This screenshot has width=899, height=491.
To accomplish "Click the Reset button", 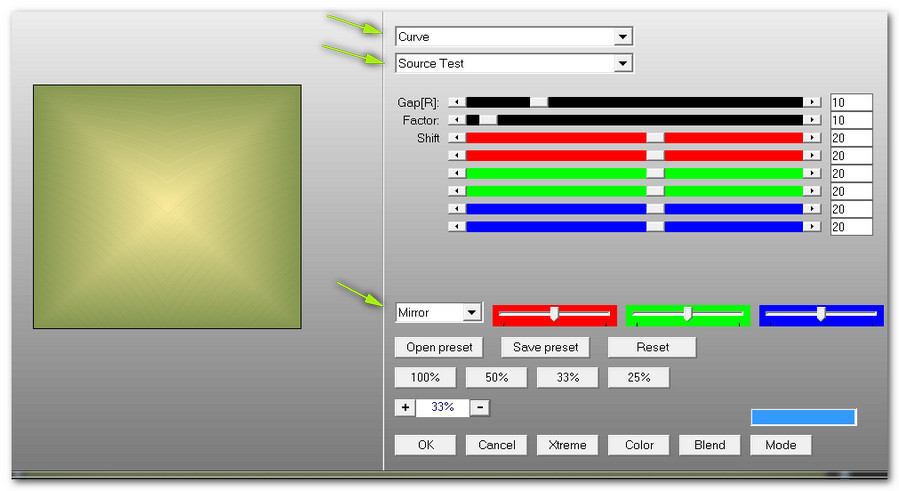I will (x=652, y=347).
